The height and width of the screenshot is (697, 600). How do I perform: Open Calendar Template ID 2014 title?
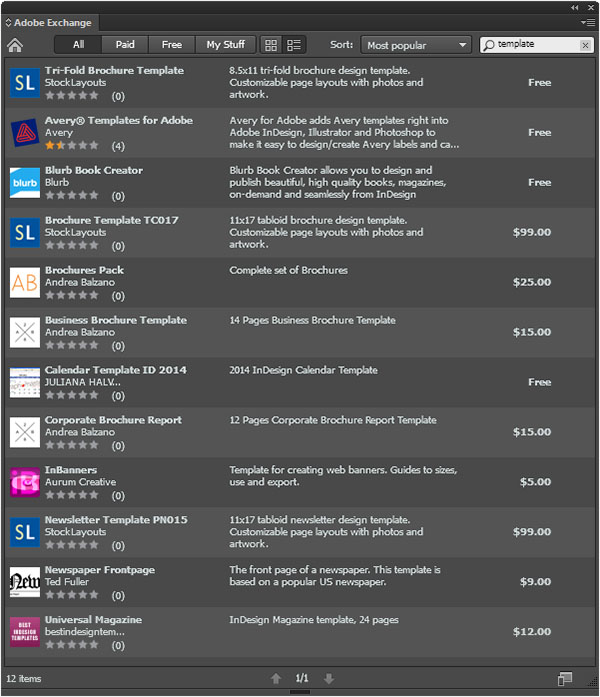[116, 370]
